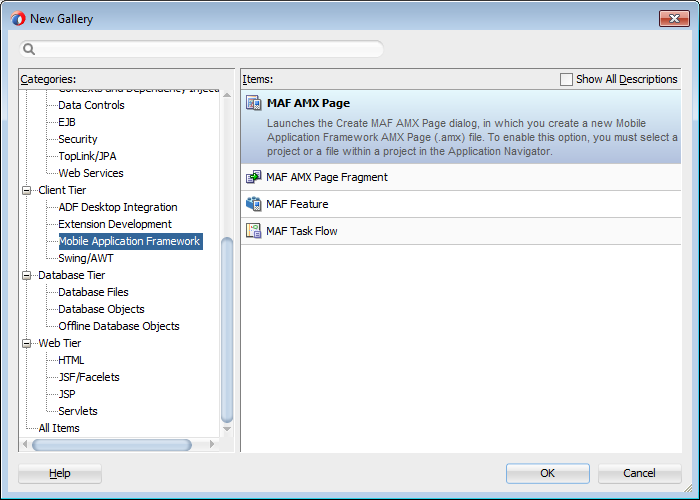
Task: Select Offline Database Objects category
Action: (119, 326)
